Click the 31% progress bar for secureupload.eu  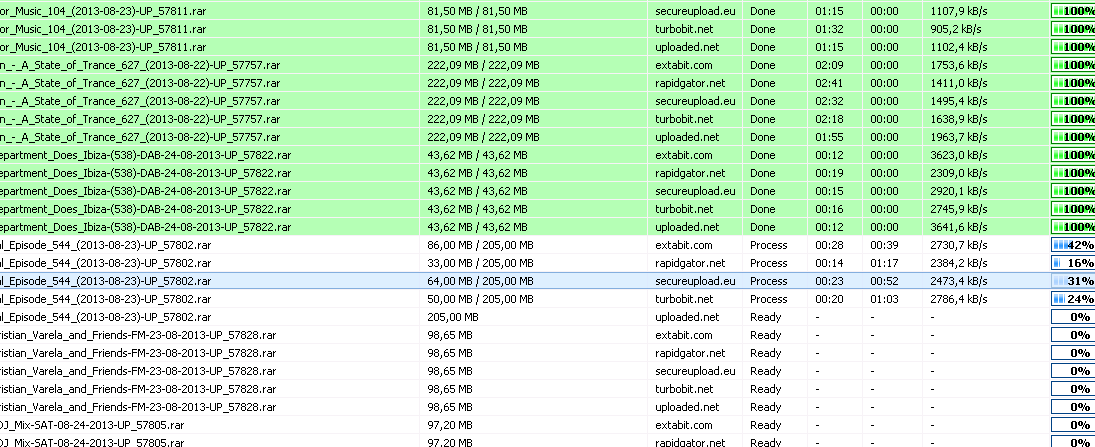tap(1073, 281)
